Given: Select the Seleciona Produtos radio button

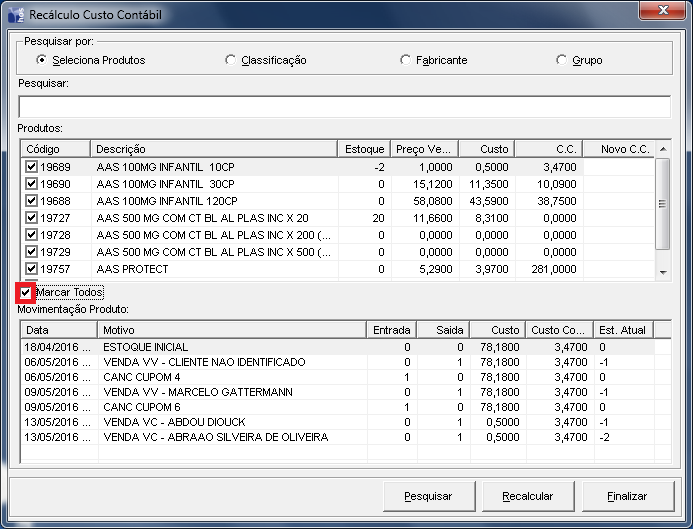Looking at the screenshot, I should coord(41,60).
